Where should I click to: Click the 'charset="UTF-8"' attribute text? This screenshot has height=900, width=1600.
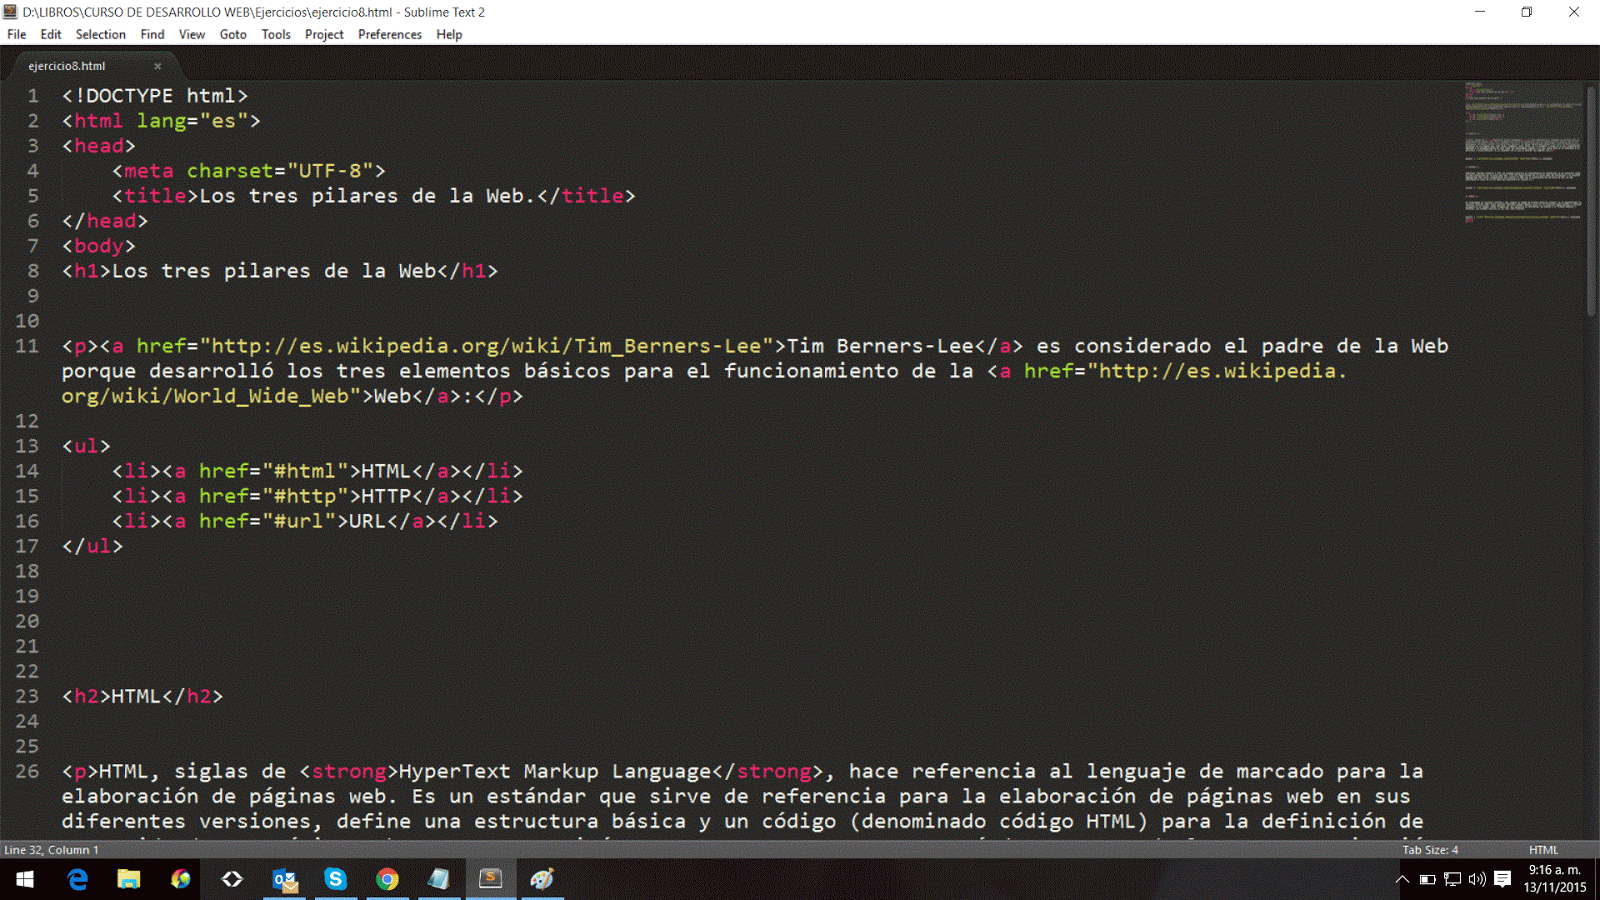coord(280,171)
